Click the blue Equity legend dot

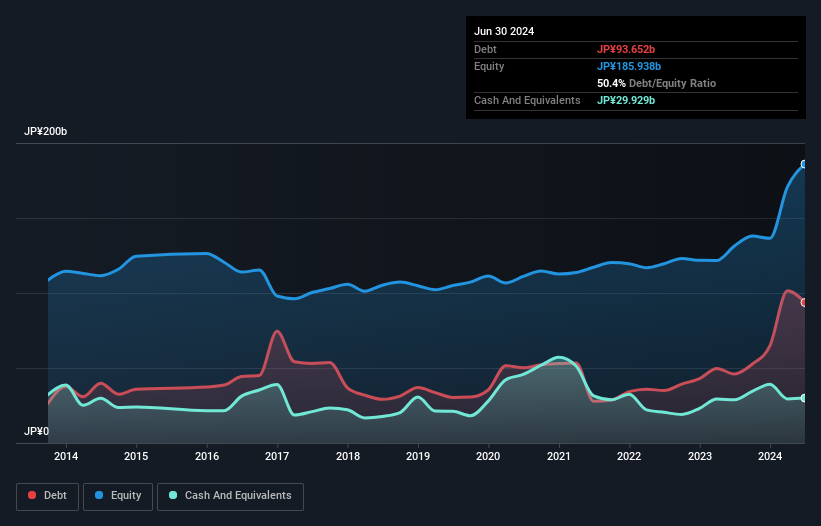point(99,495)
